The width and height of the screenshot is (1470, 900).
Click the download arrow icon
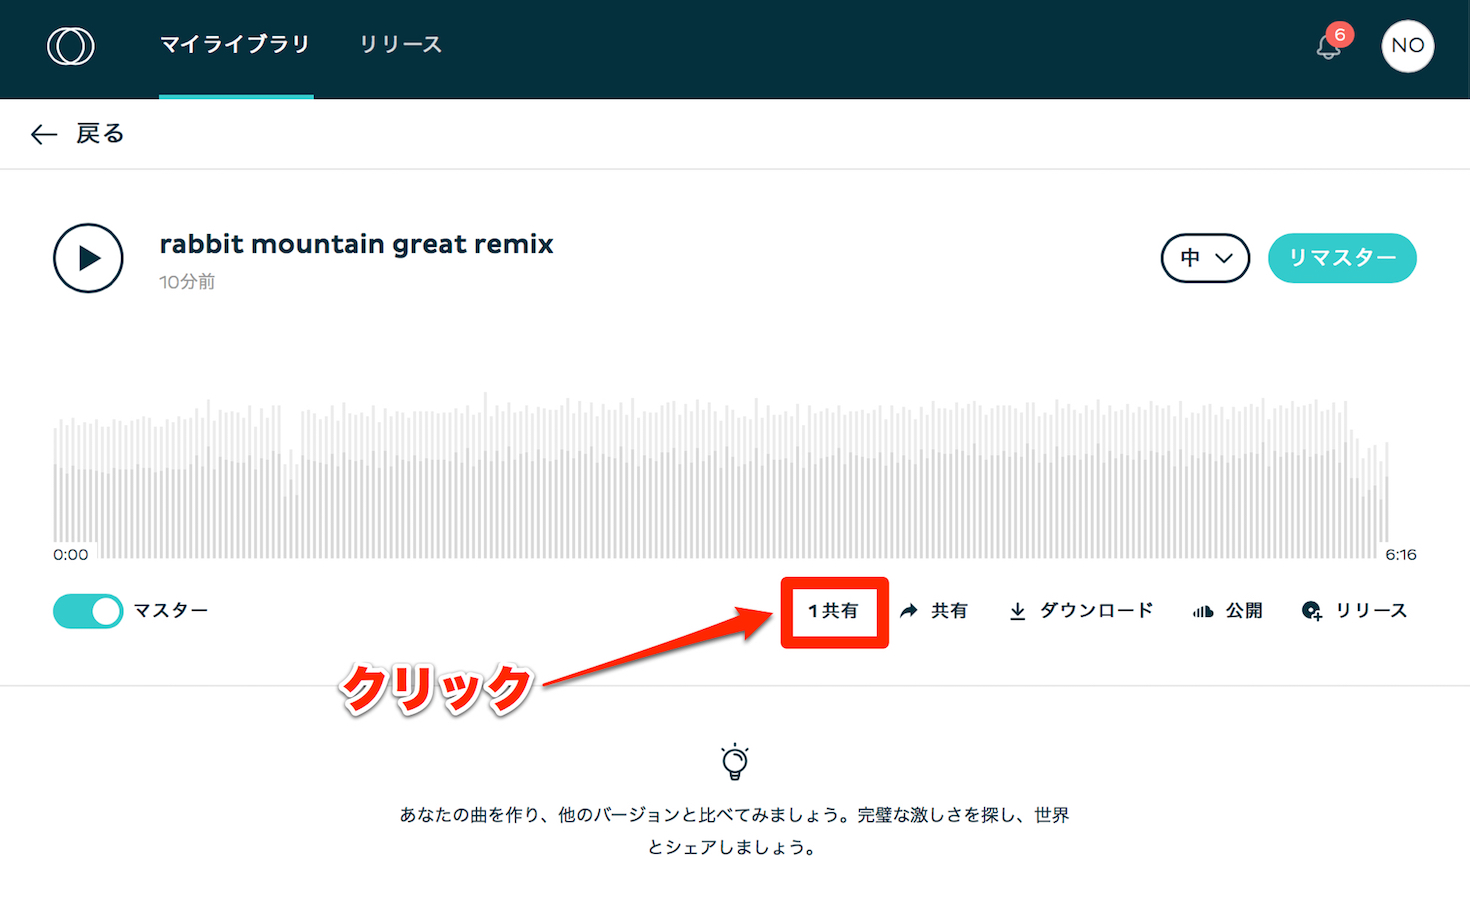1017,611
